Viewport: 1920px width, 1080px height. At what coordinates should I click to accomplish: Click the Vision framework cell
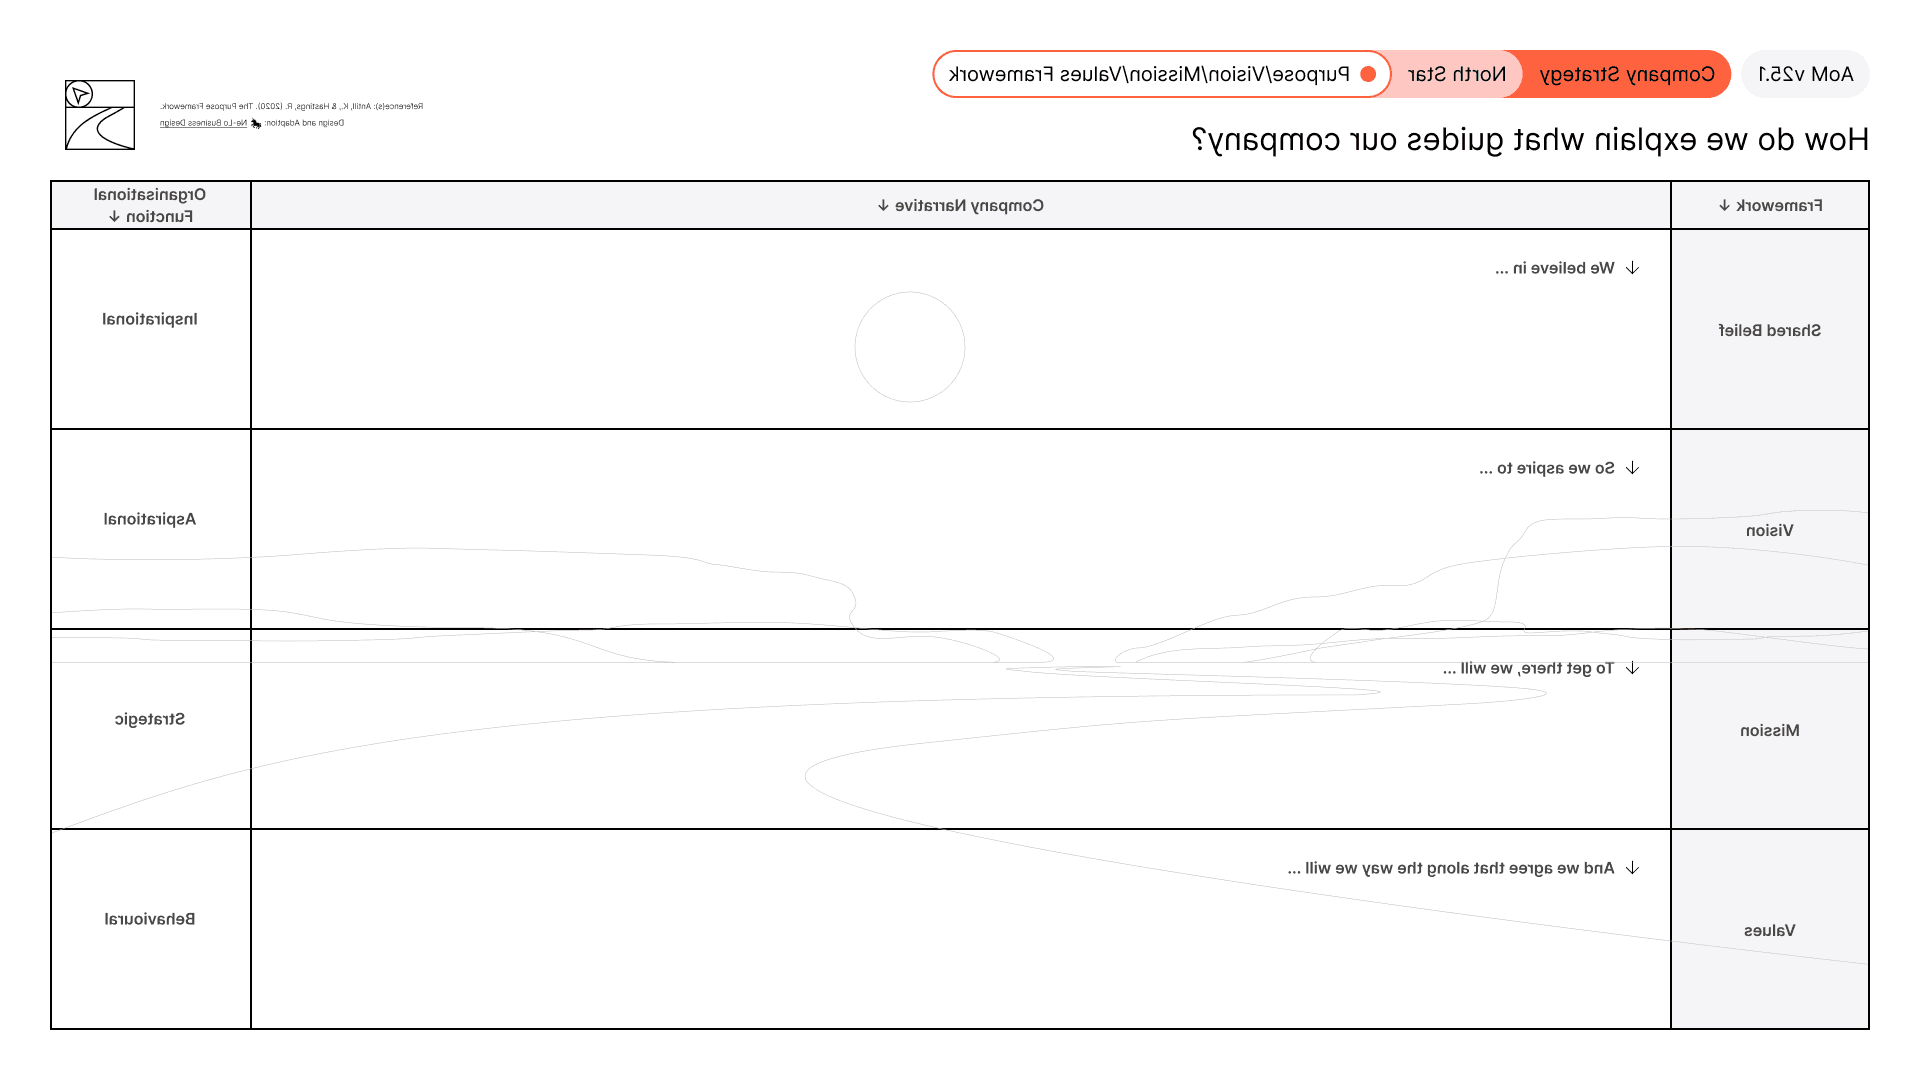pos(1769,530)
